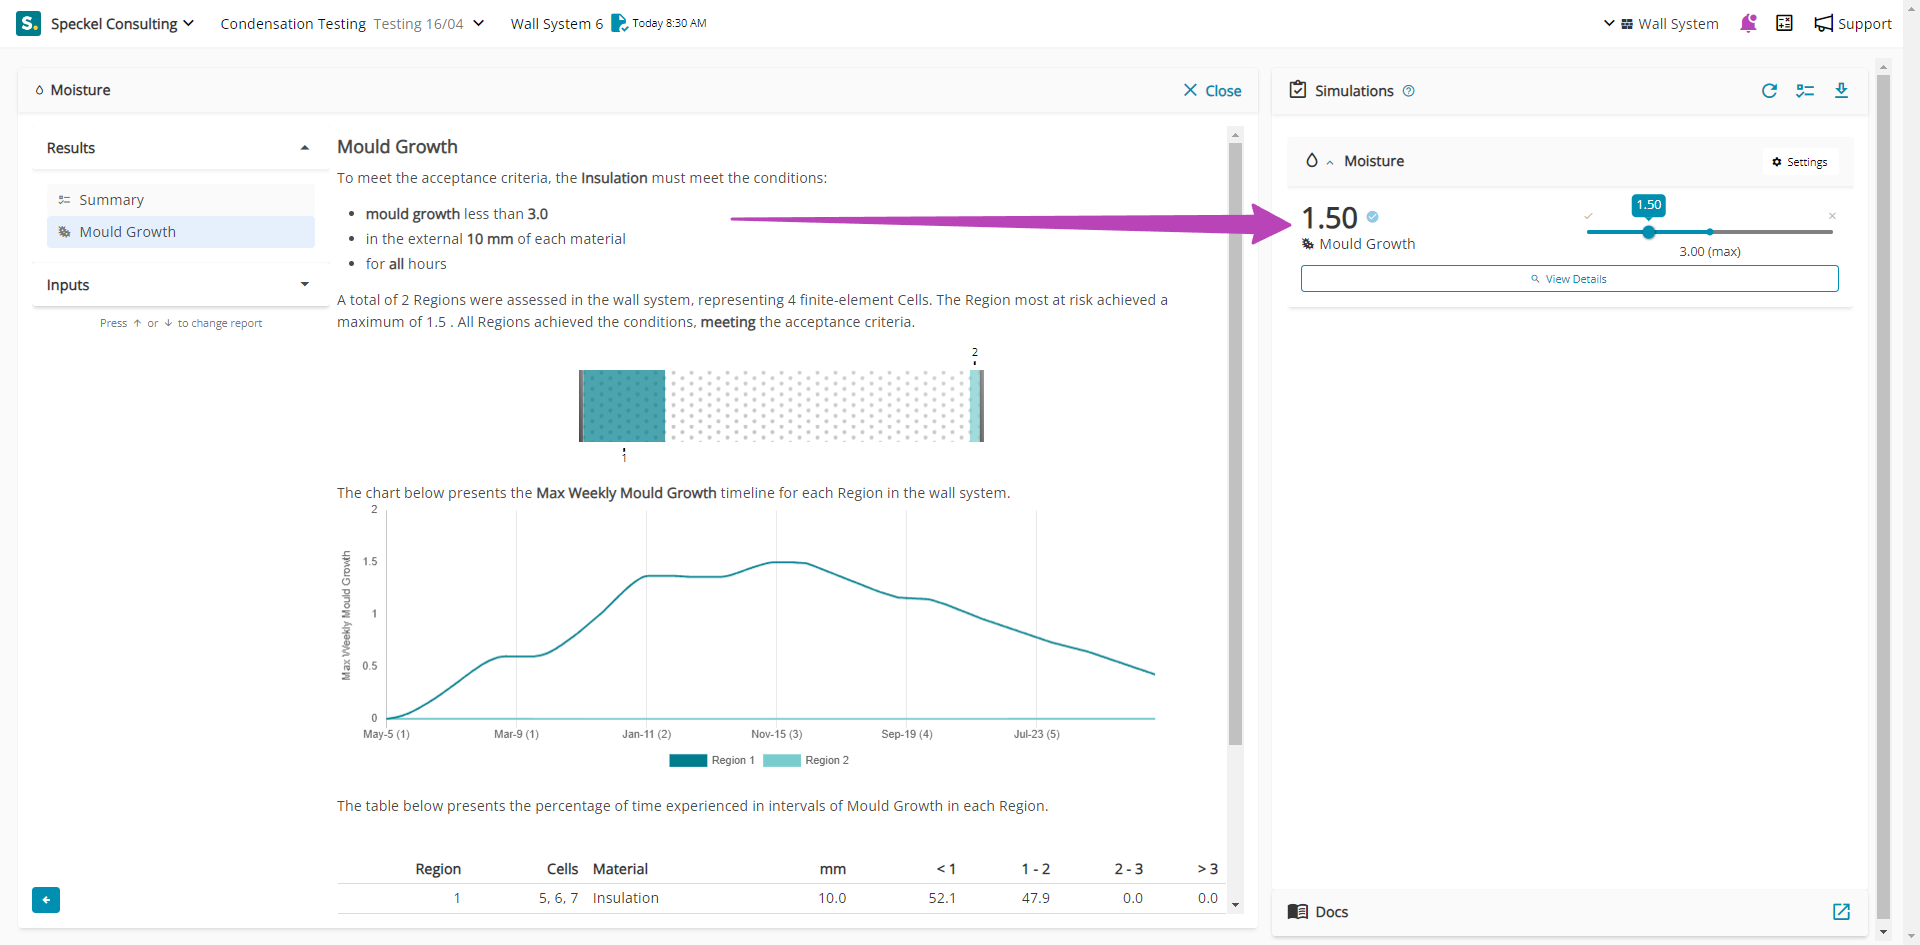This screenshot has width=1920, height=945.
Task: Select Summary report item
Action: [x=111, y=200]
